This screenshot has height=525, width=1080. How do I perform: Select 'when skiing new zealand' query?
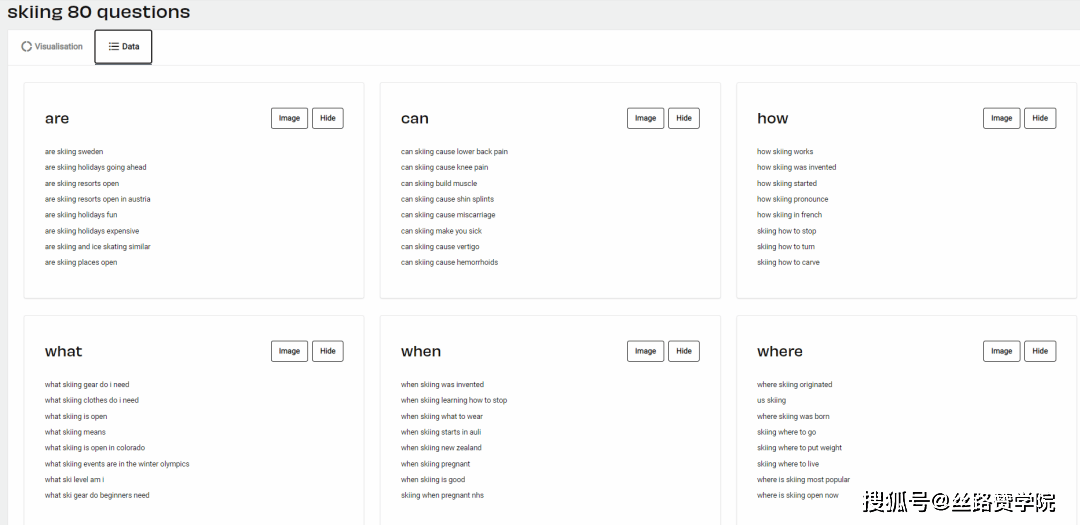441,448
